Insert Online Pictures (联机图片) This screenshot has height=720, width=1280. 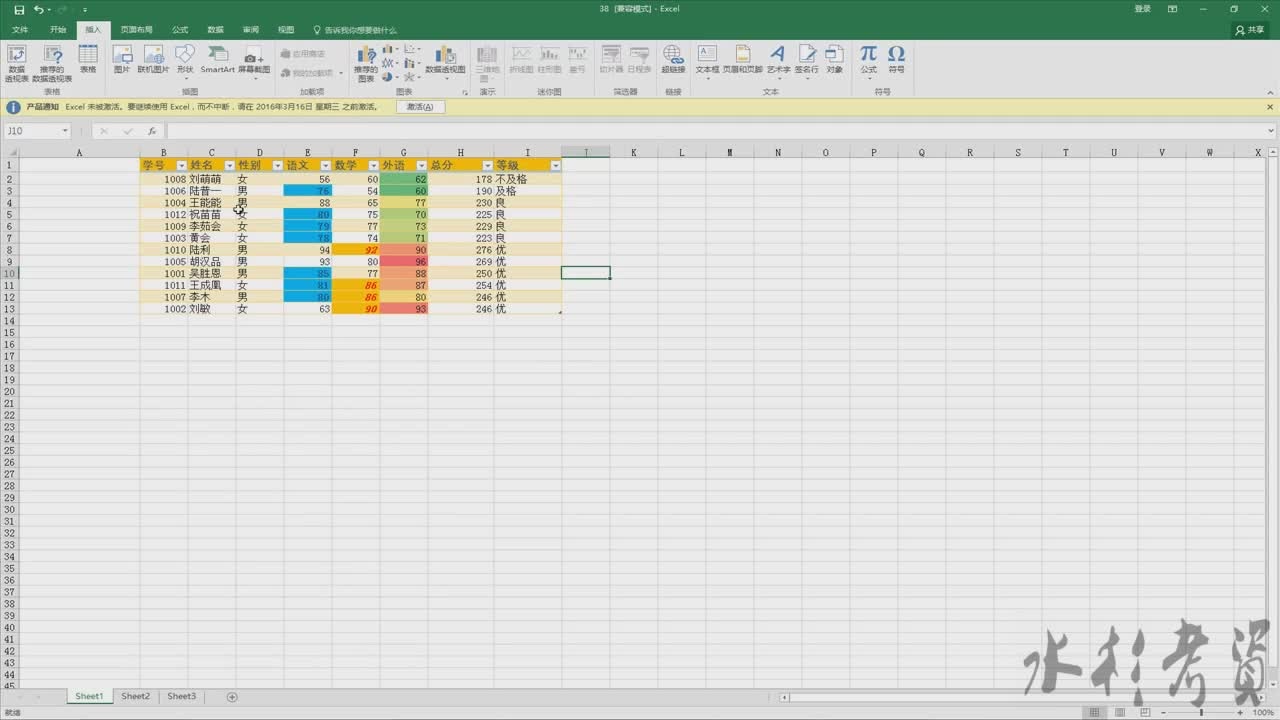pos(153,60)
